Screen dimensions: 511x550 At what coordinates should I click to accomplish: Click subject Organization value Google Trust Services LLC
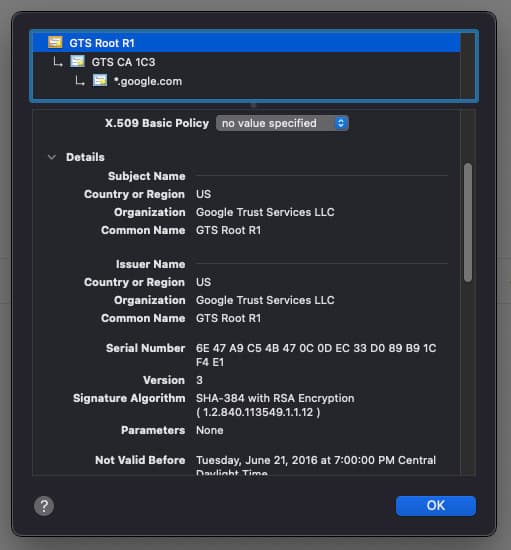[x=265, y=212]
